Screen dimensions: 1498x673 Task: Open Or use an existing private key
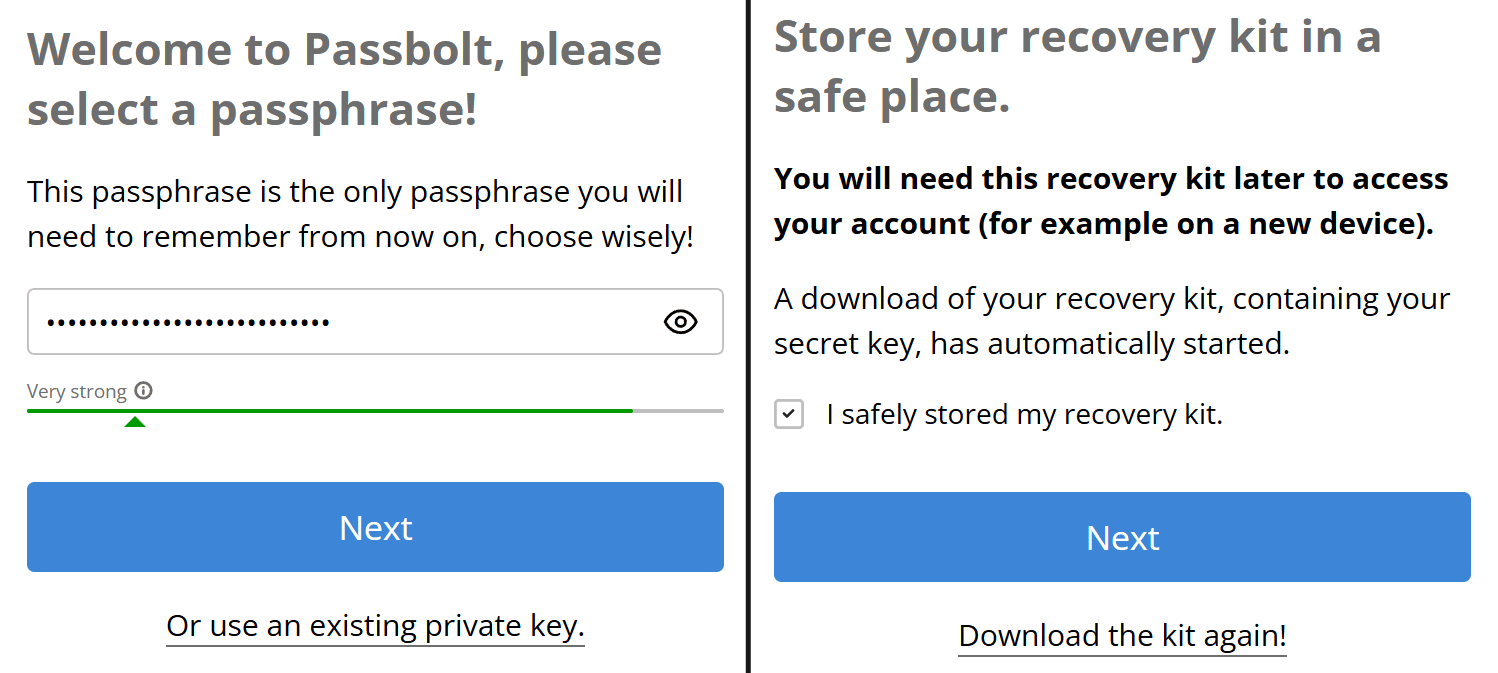pos(375,626)
